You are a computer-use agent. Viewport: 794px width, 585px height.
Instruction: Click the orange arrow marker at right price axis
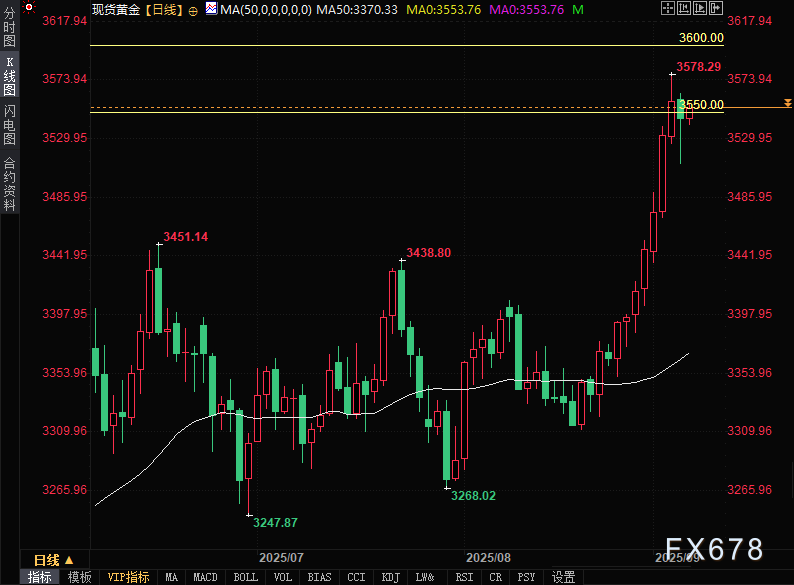pyautogui.click(x=787, y=103)
